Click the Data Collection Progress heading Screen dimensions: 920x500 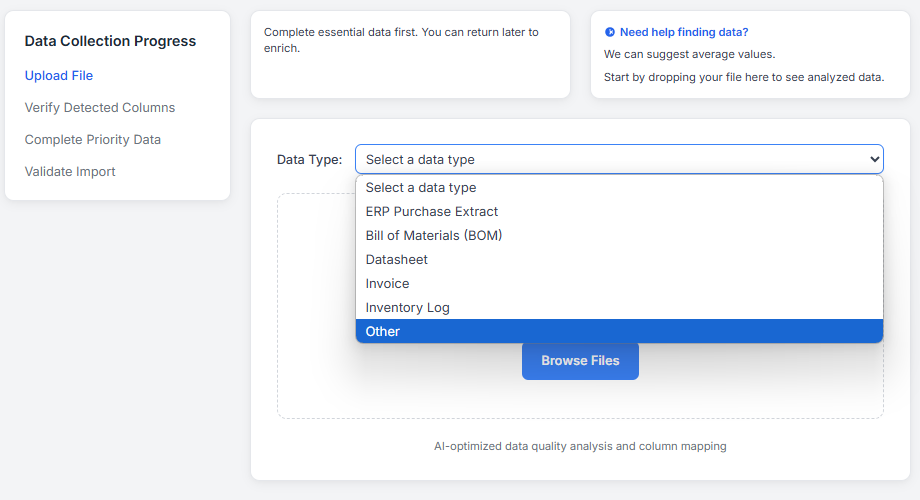pyautogui.click(x=110, y=41)
